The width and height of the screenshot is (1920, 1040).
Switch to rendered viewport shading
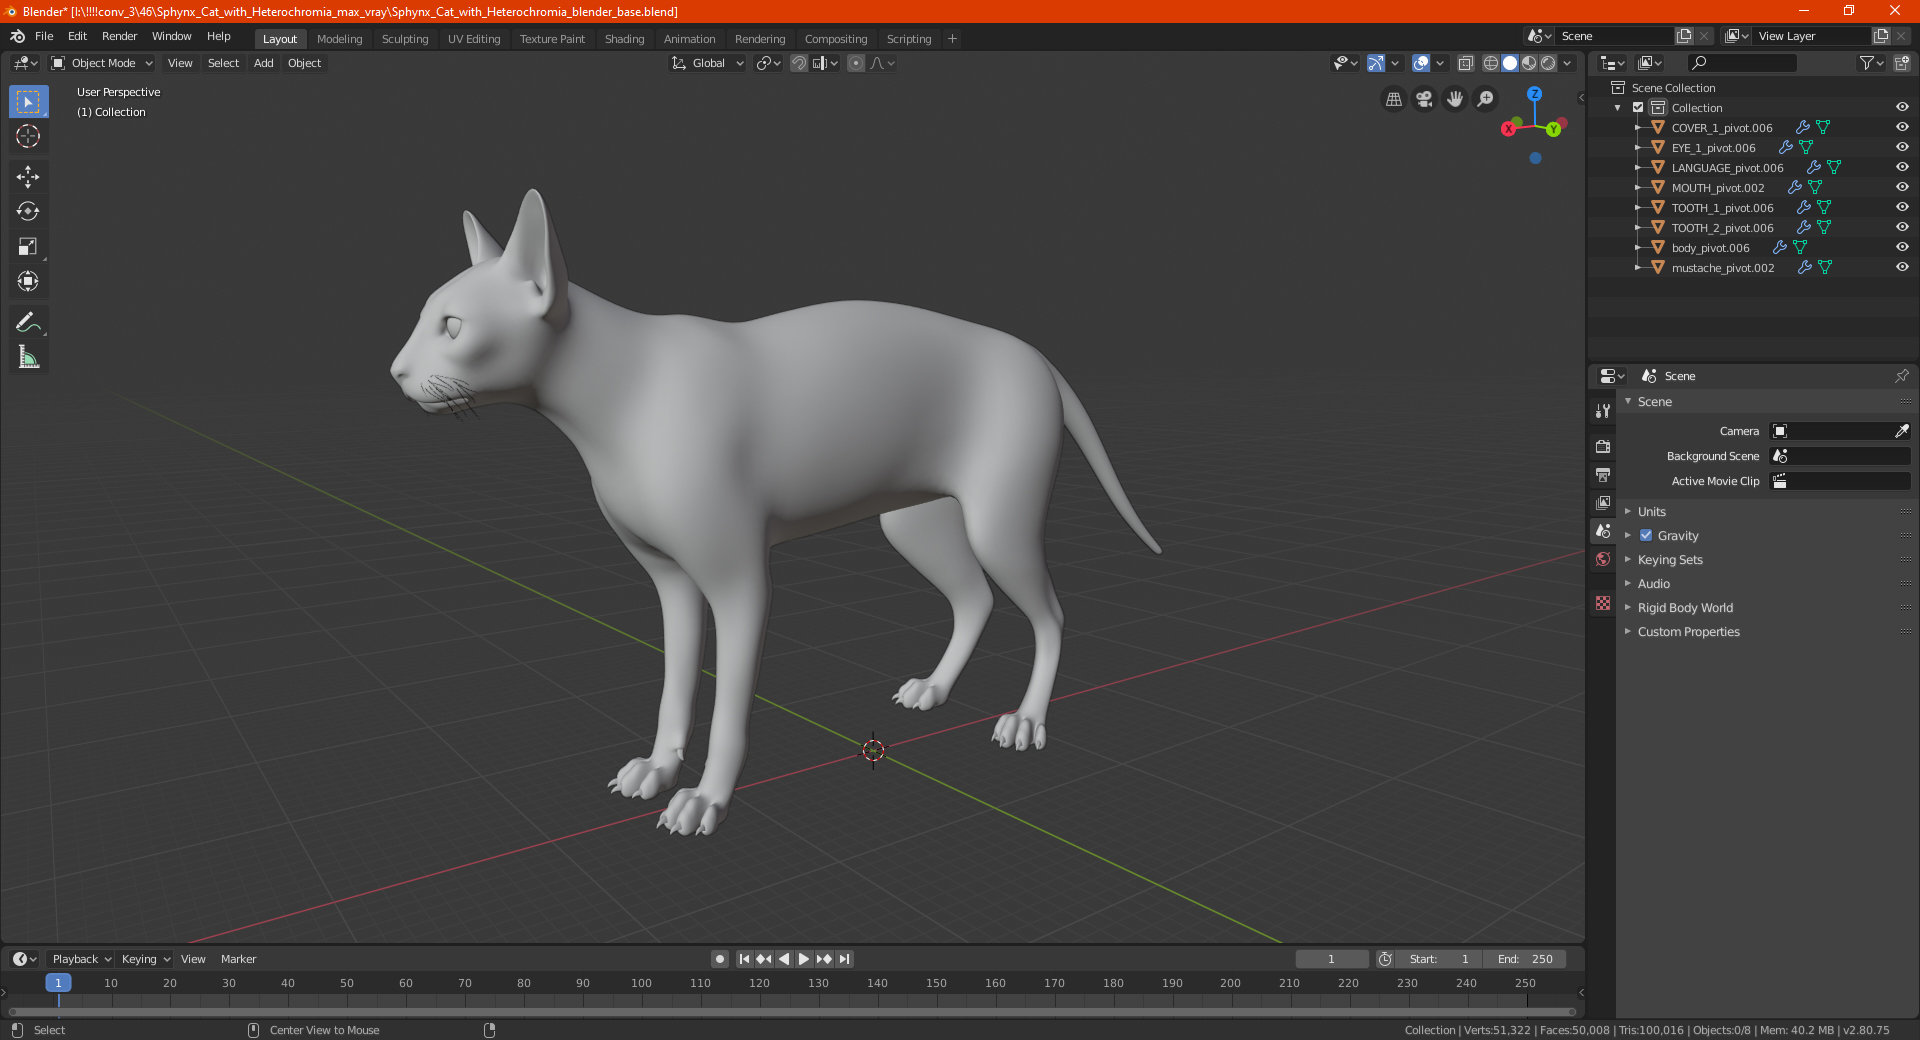[1548, 63]
